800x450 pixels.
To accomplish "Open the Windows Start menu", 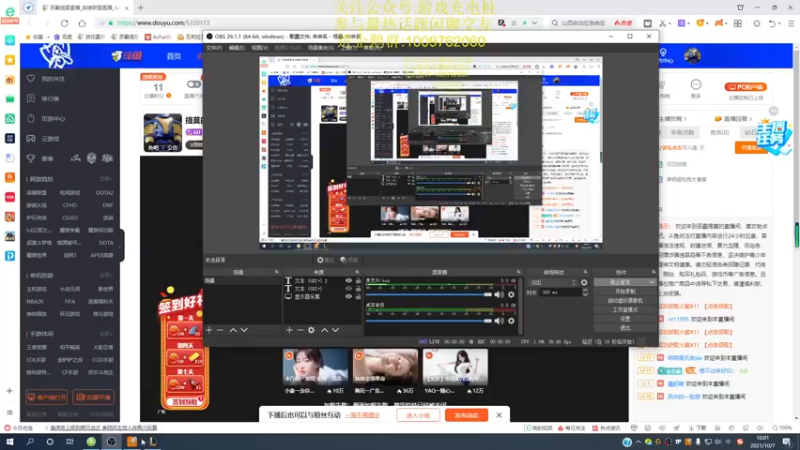I will tap(10, 442).
